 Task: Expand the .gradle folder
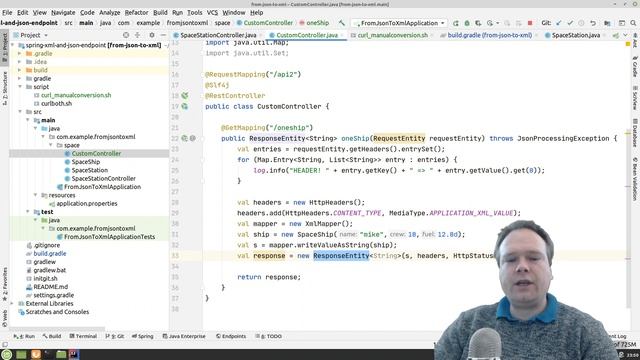pos(20,53)
